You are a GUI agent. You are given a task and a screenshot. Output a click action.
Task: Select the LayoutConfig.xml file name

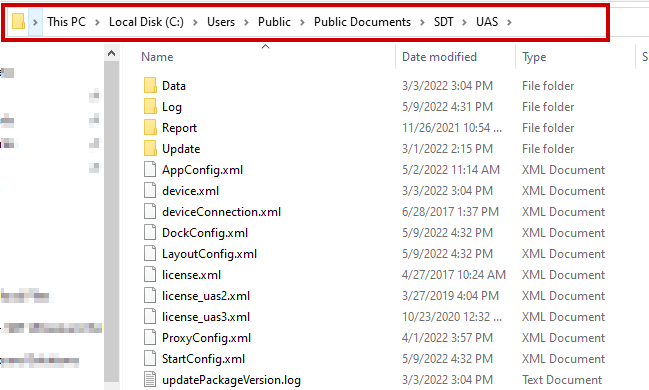click(x=209, y=254)
